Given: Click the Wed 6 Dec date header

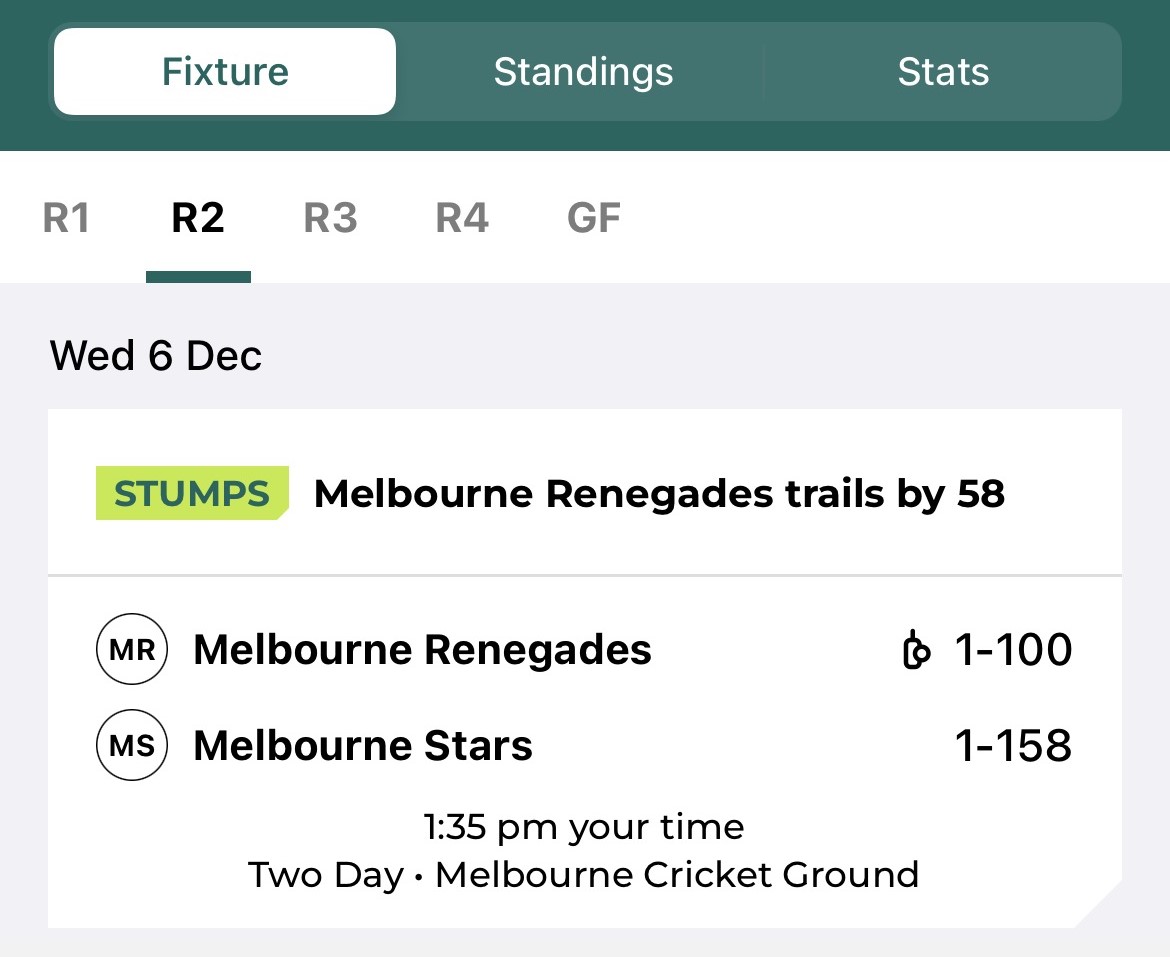Looking at the screenshot, I should (x=156, y=355).
